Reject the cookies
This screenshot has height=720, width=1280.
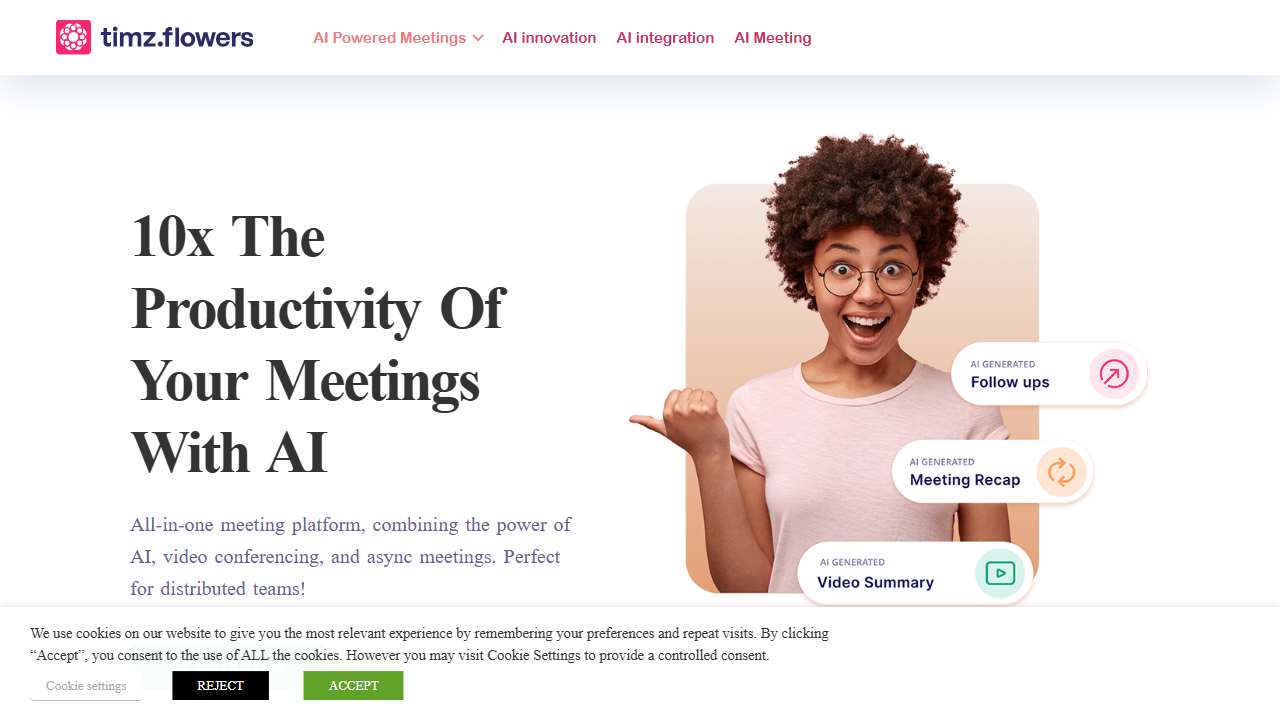click(x=220, y=685)
